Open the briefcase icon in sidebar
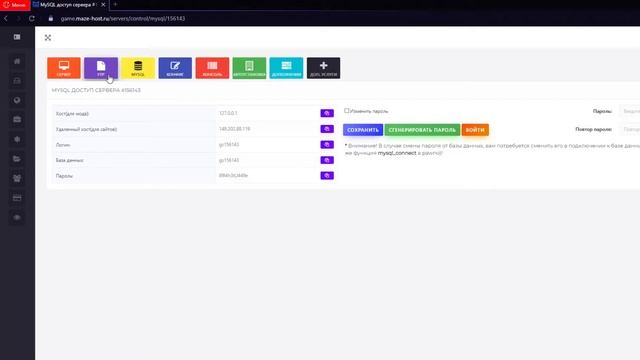The image size is (640, 360). pyautogui.click(x=17, y=120)
